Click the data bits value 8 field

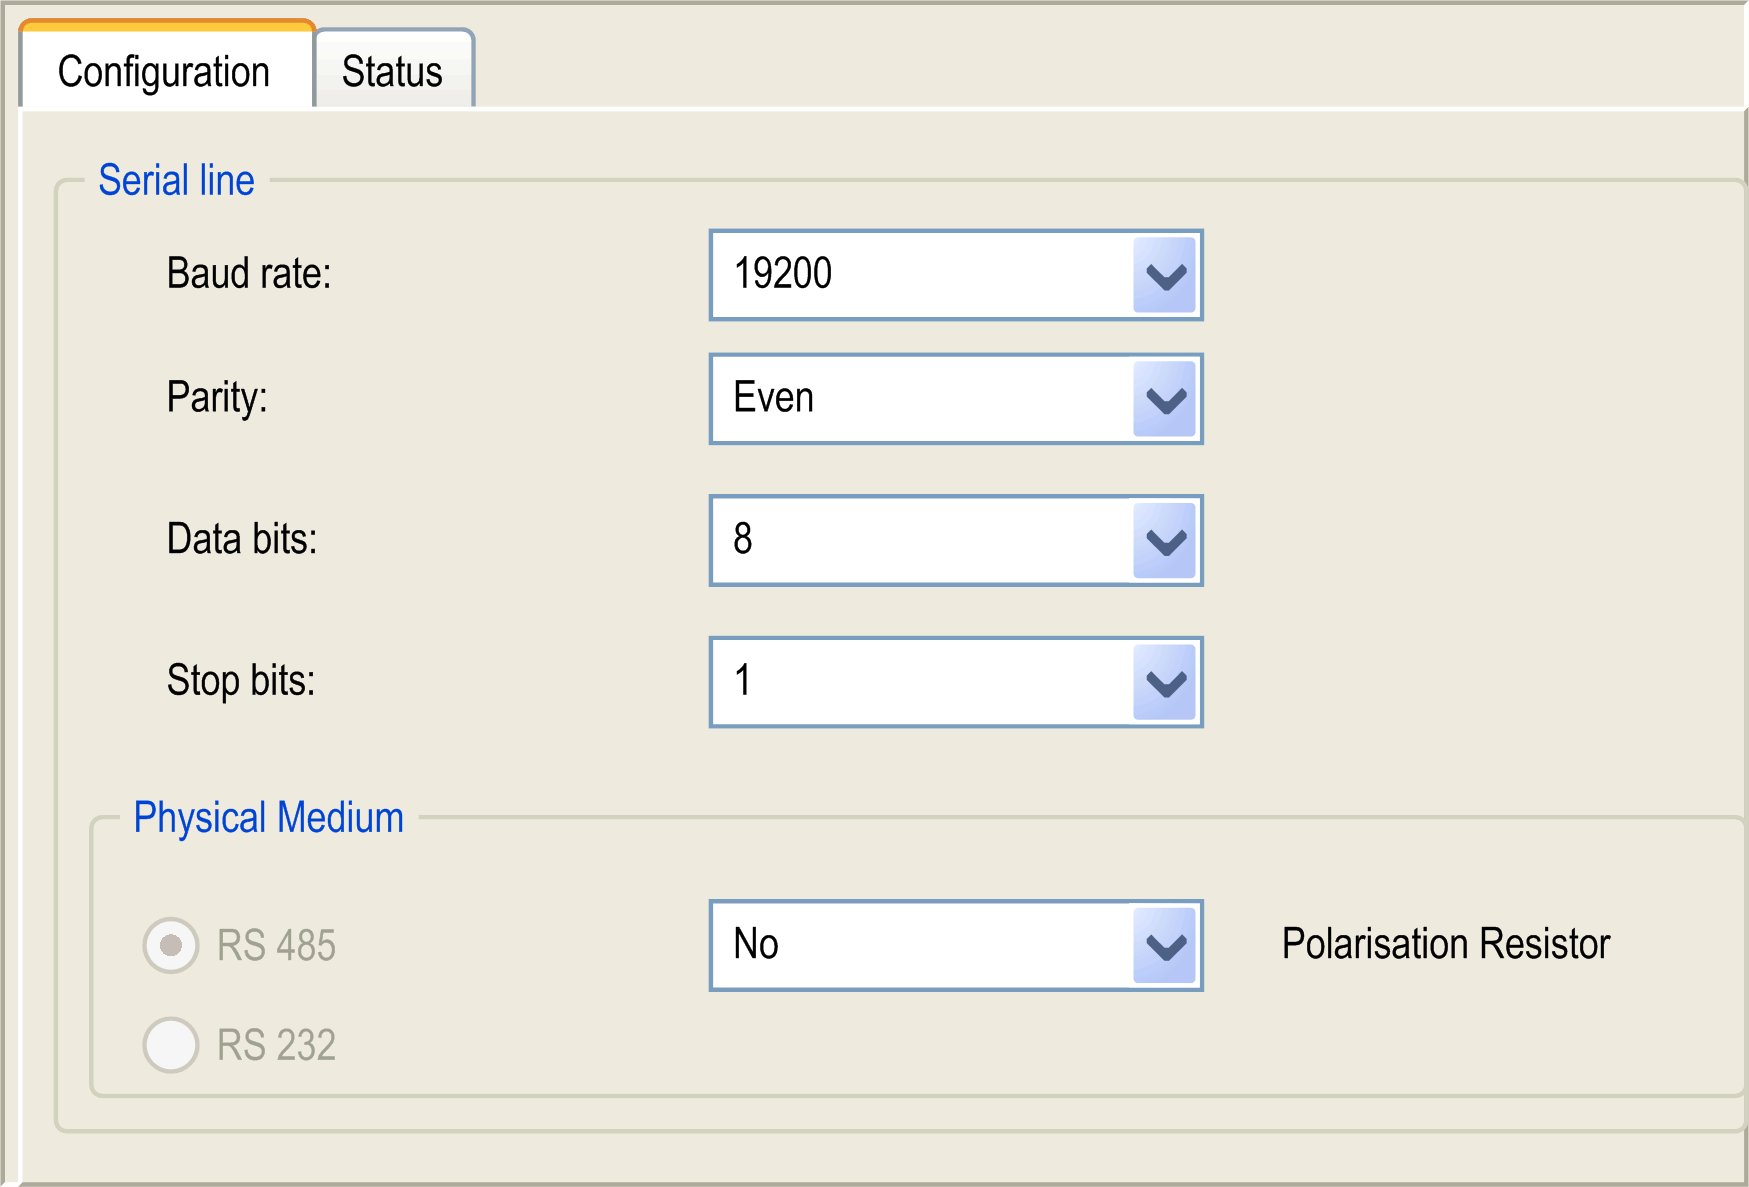point(920,541)
